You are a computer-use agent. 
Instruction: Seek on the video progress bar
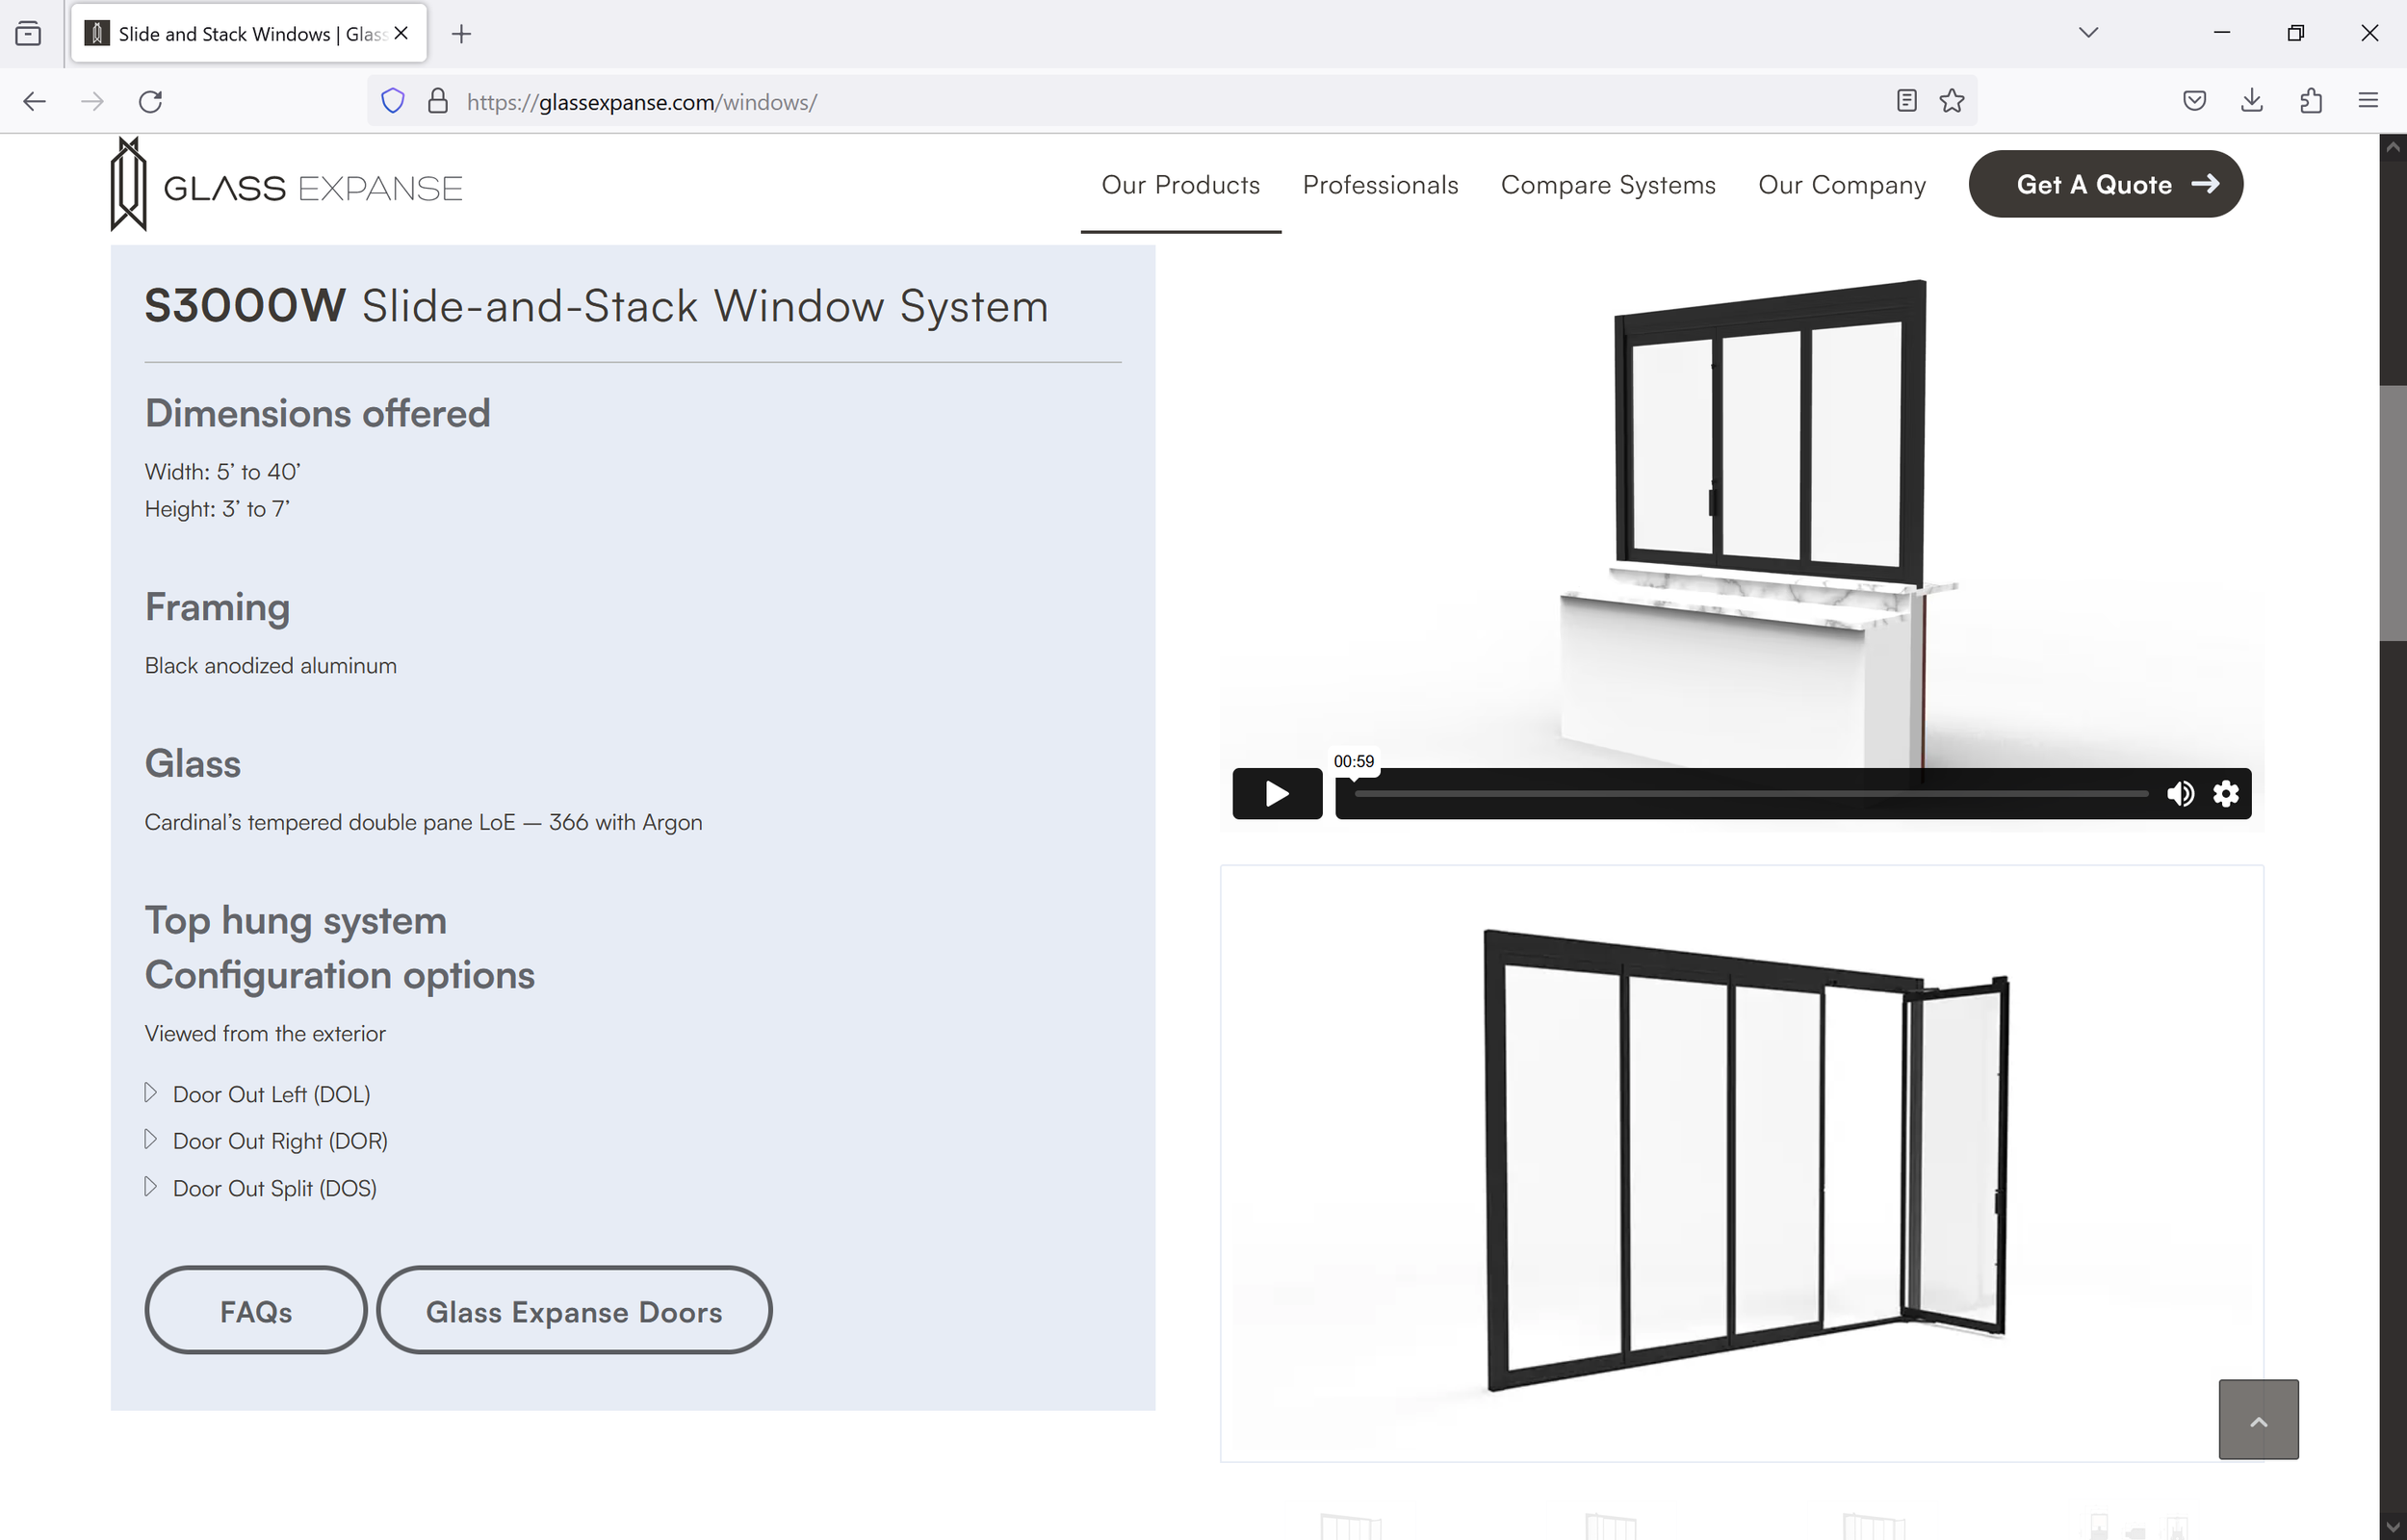tap(1751, 794)
